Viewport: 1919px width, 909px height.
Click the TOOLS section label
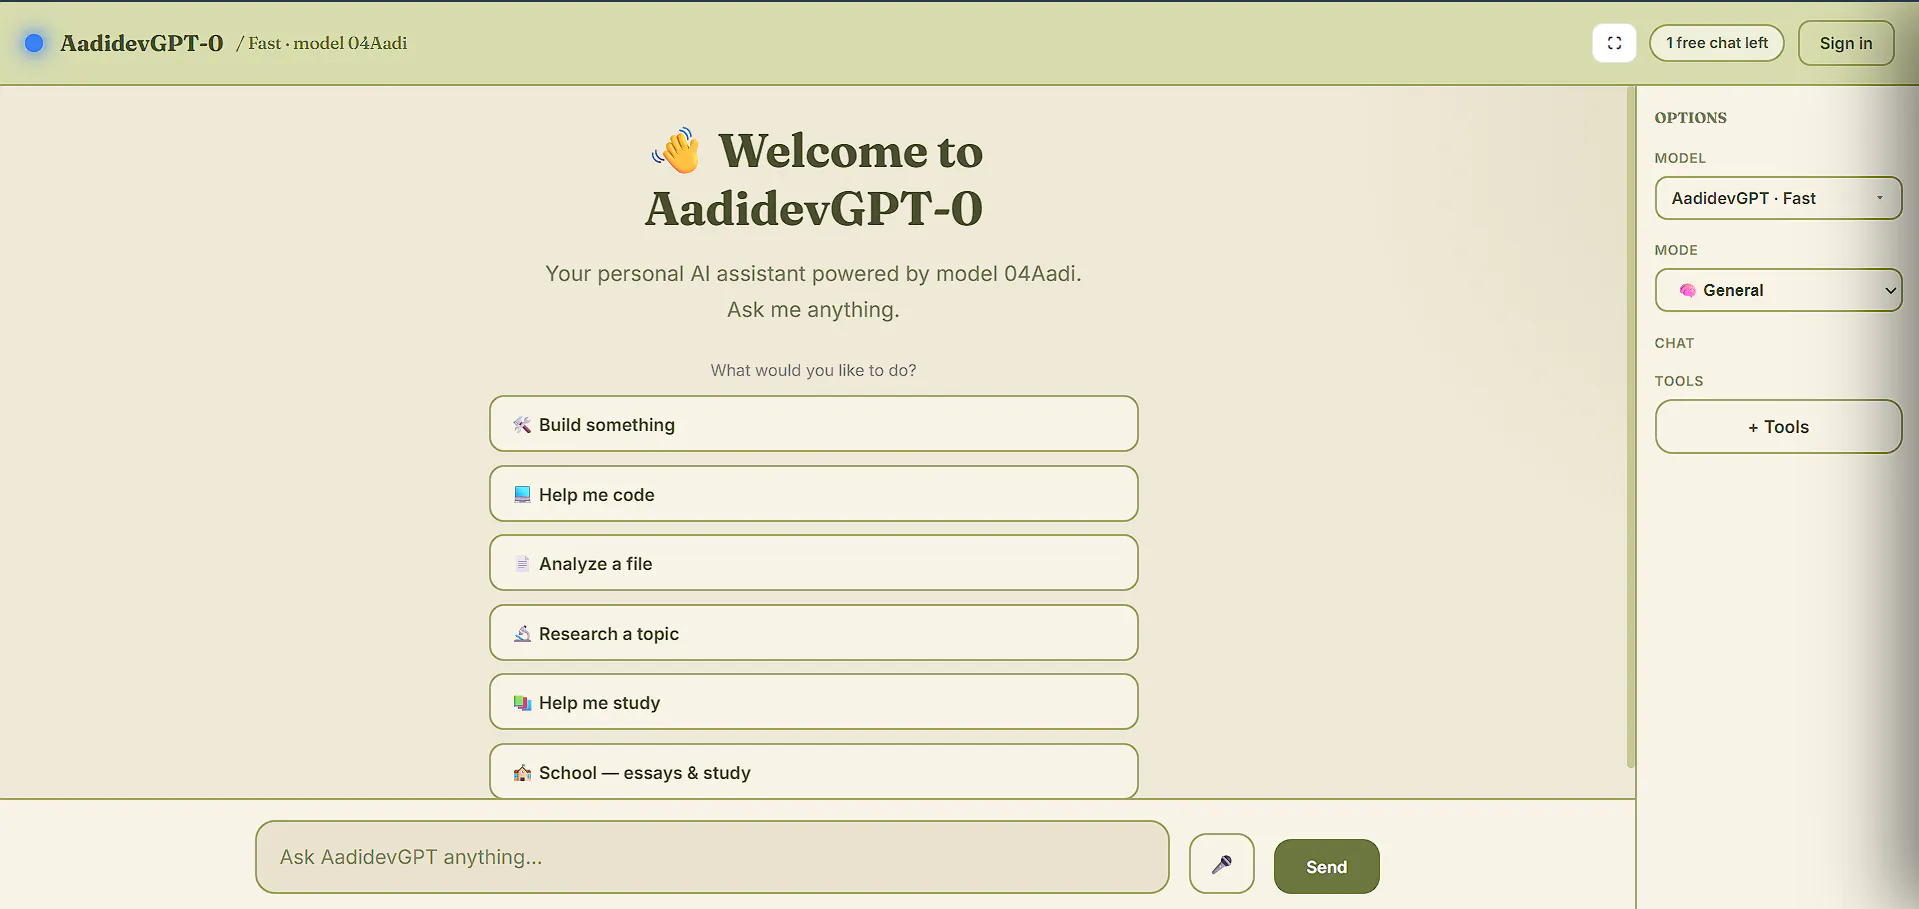(x=1678, y=381)
